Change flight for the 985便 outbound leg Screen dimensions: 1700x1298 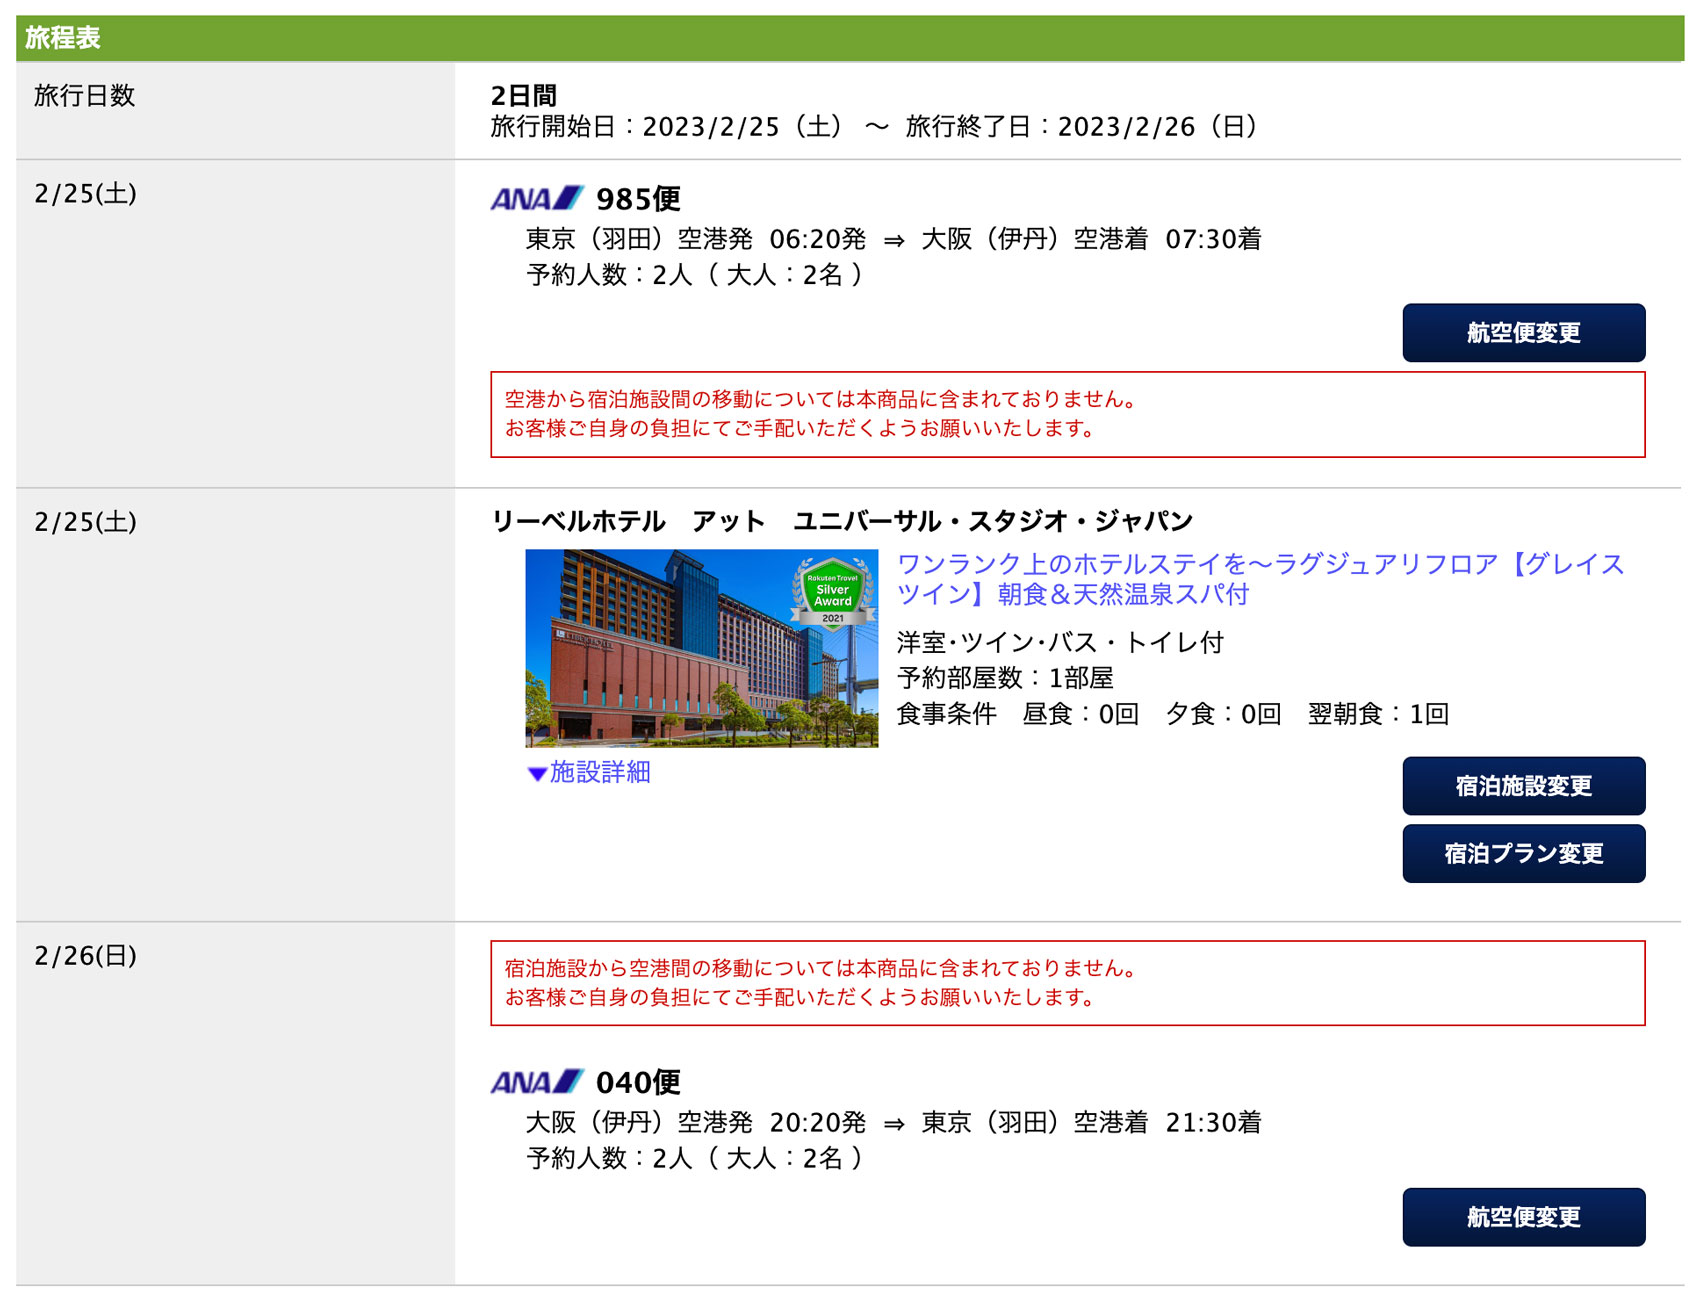pyautogui.click(x=1523, y=333)
